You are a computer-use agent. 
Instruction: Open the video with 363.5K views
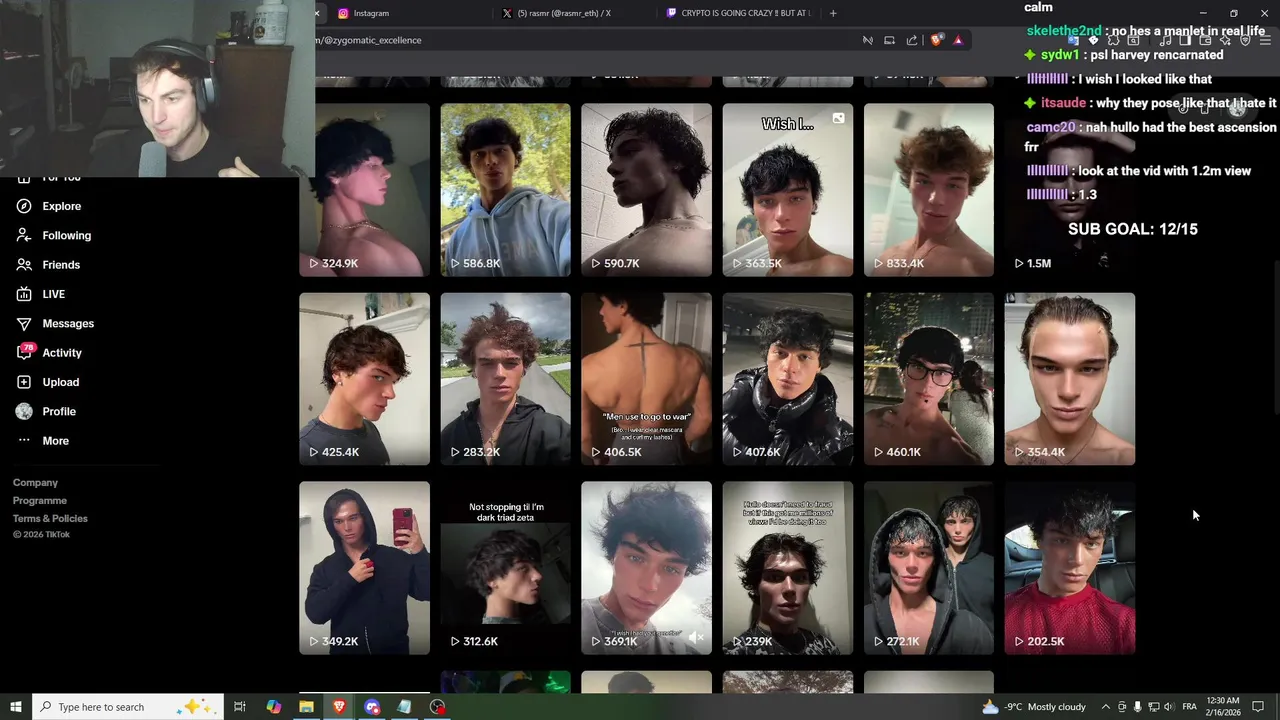[788, 190]
